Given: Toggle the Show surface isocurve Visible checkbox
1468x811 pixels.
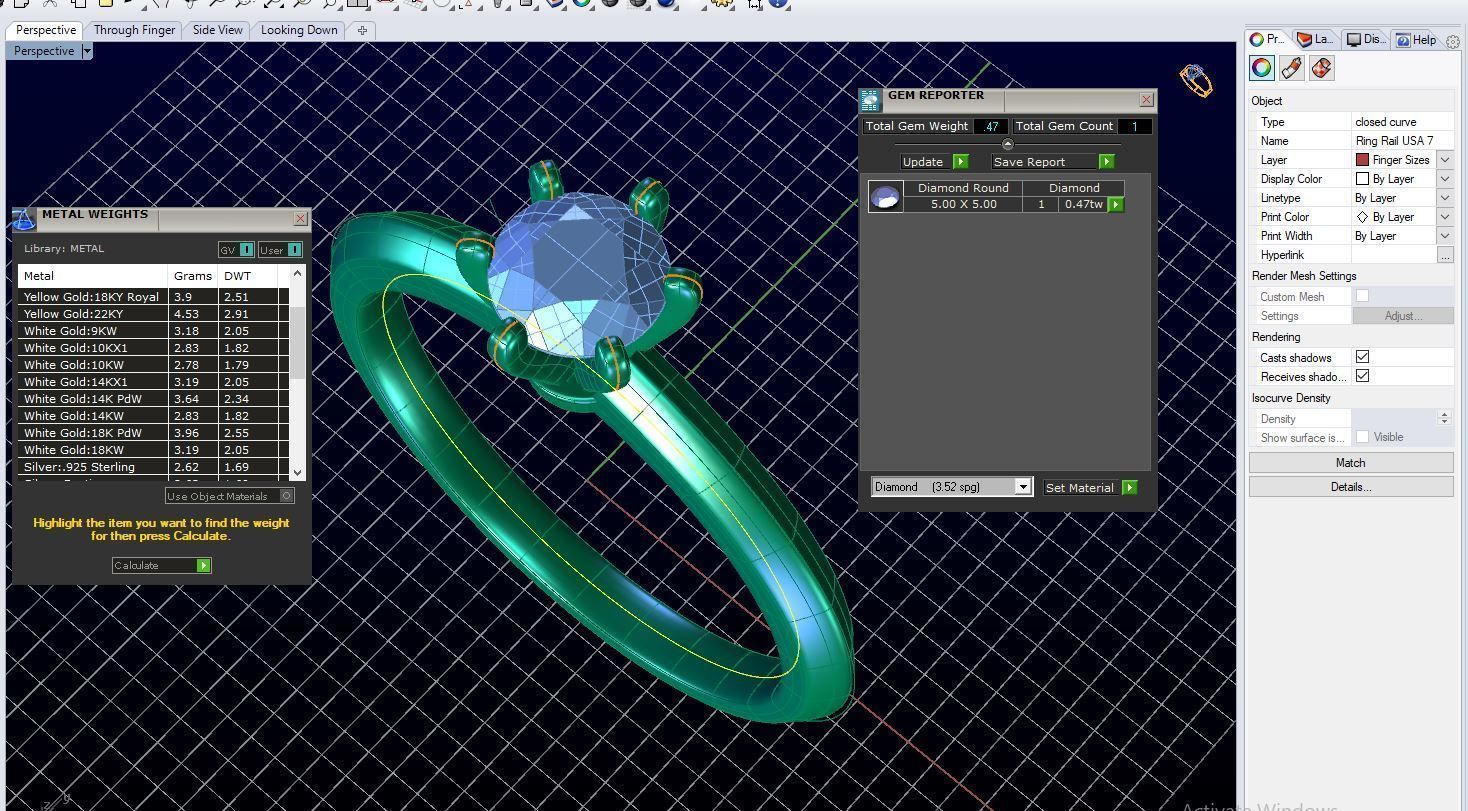Looking at the screenshot, I should click(1362, 437).
